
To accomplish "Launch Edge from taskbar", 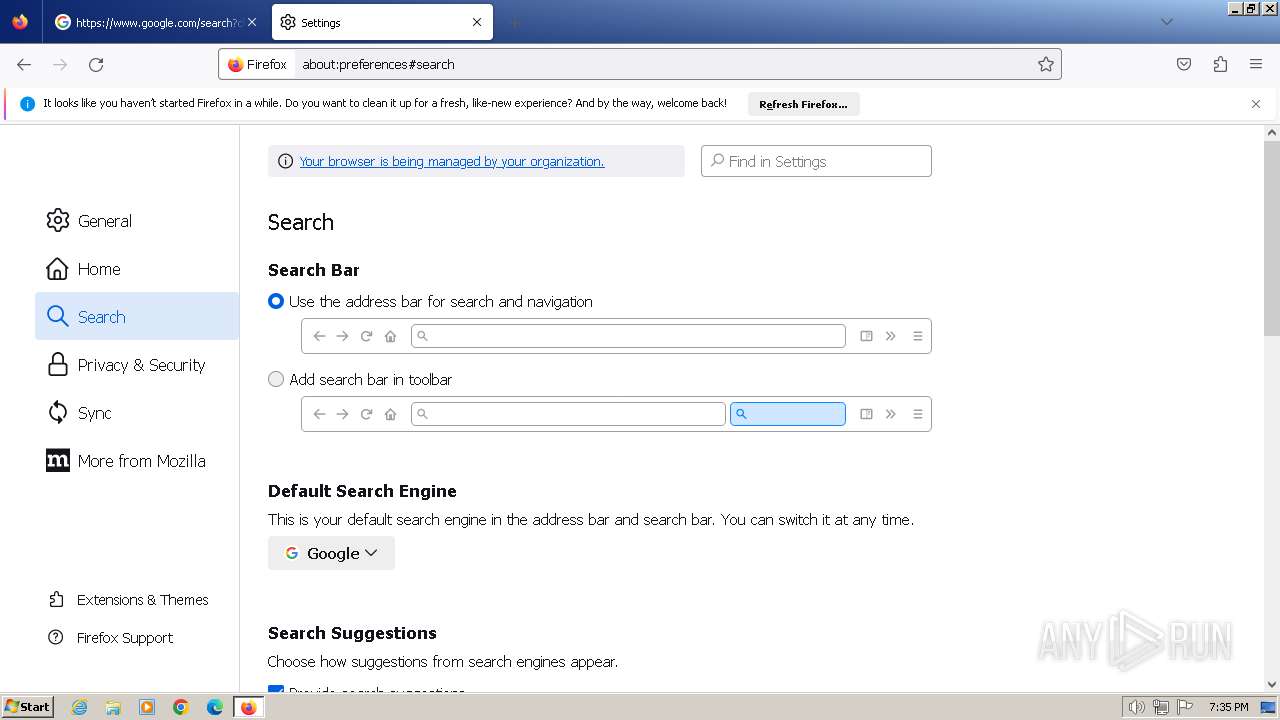I will pyautogui.click(x=215, y=707).
